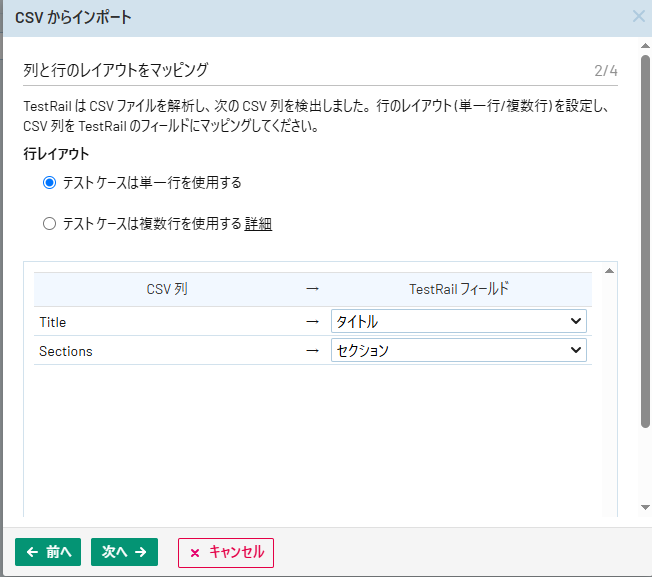Screen dimensions: 652x577
Task: Select the Sections CSV column cell
Action: [66, 351]
